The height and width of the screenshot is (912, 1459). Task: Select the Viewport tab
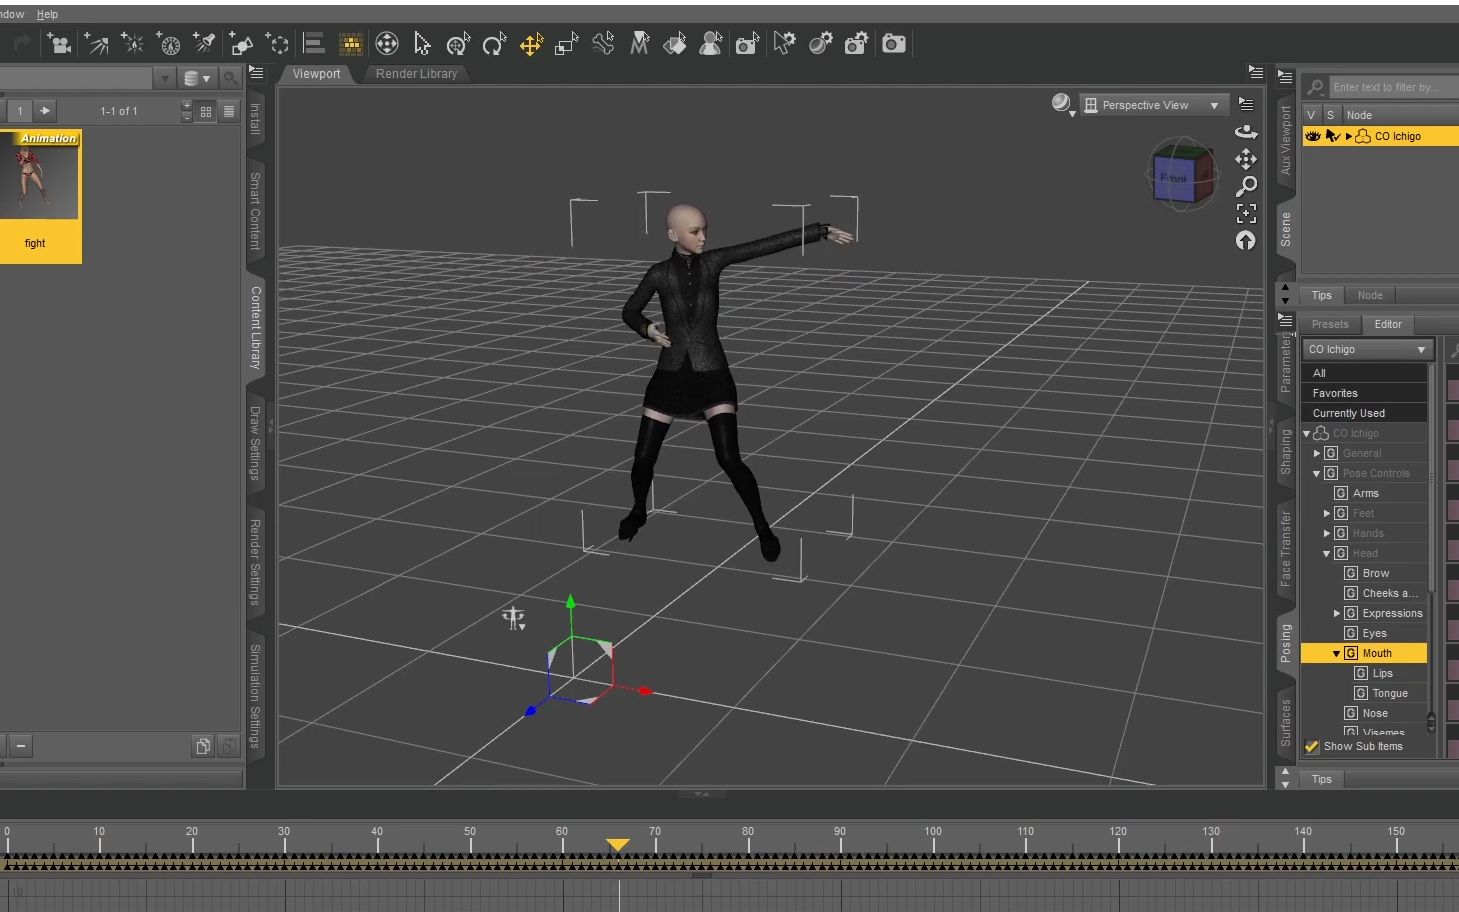tap(316, 74)
